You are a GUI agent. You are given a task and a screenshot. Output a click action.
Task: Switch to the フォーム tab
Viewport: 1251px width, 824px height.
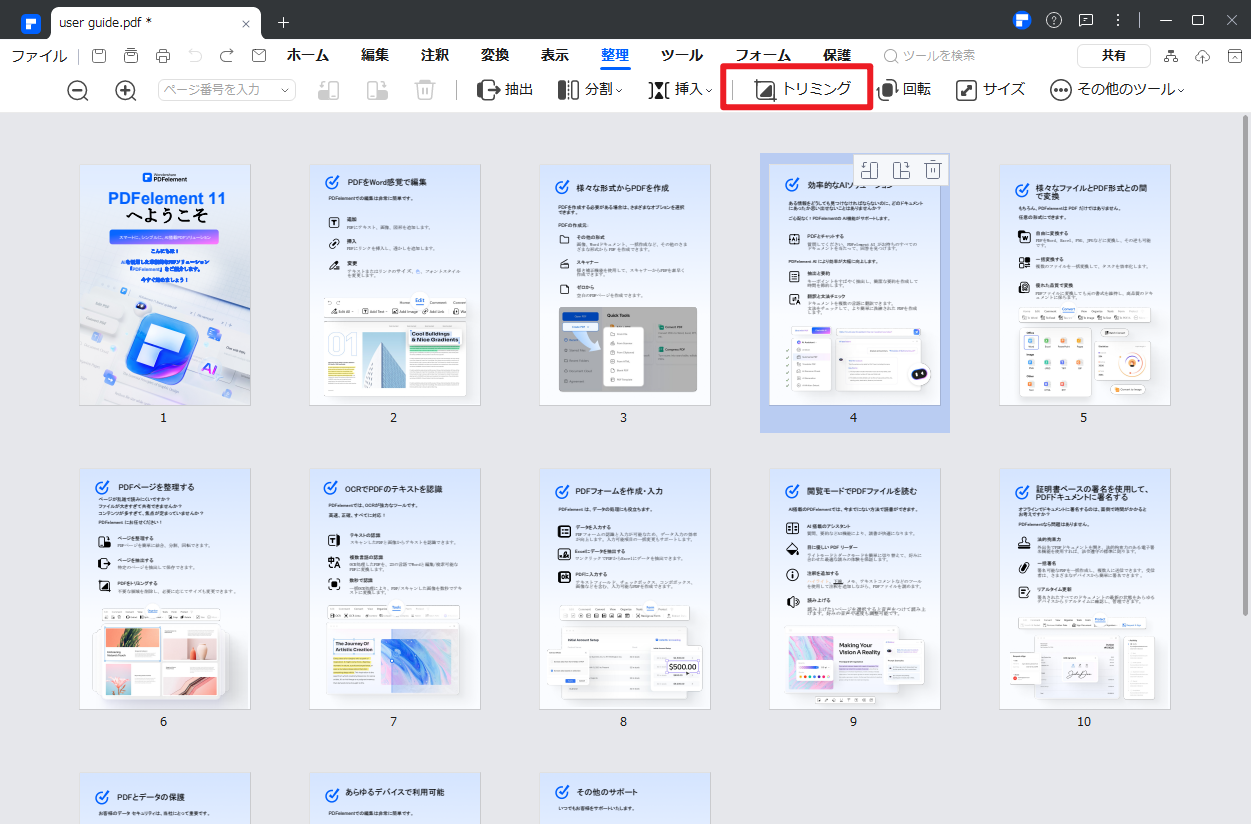763,56
